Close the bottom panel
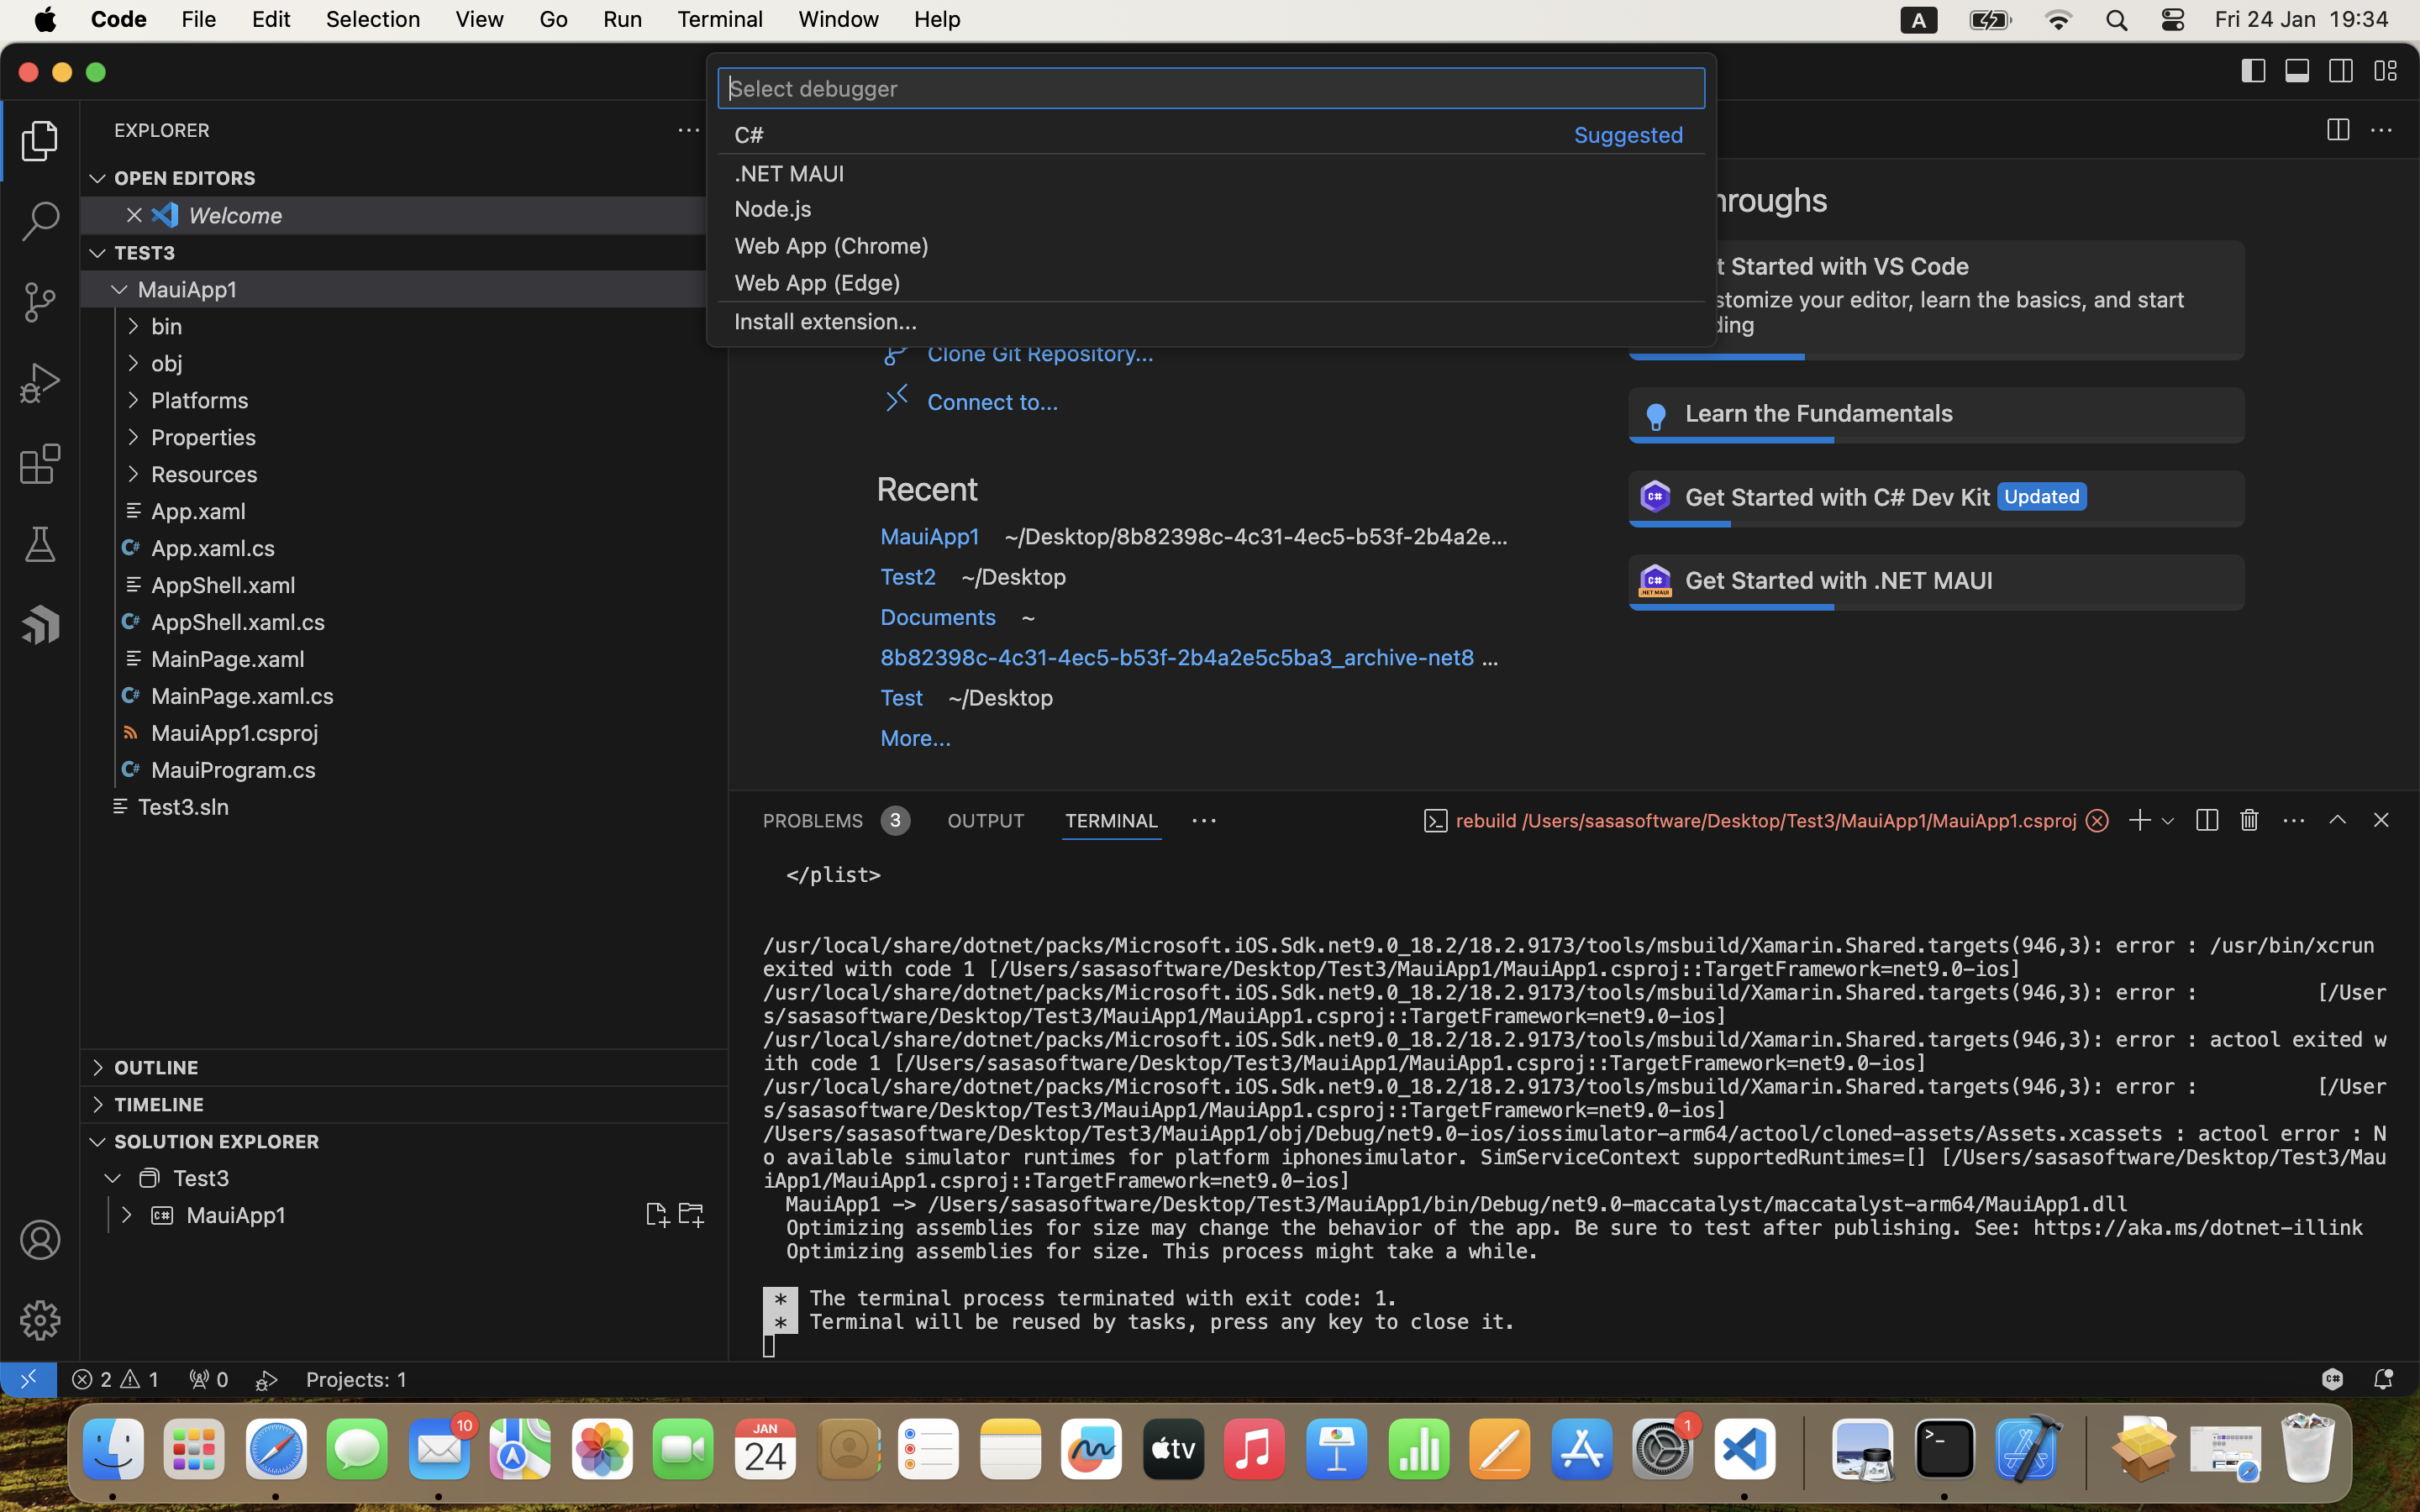This screenshot has height=1512, width=2420. pos(2380,820)
